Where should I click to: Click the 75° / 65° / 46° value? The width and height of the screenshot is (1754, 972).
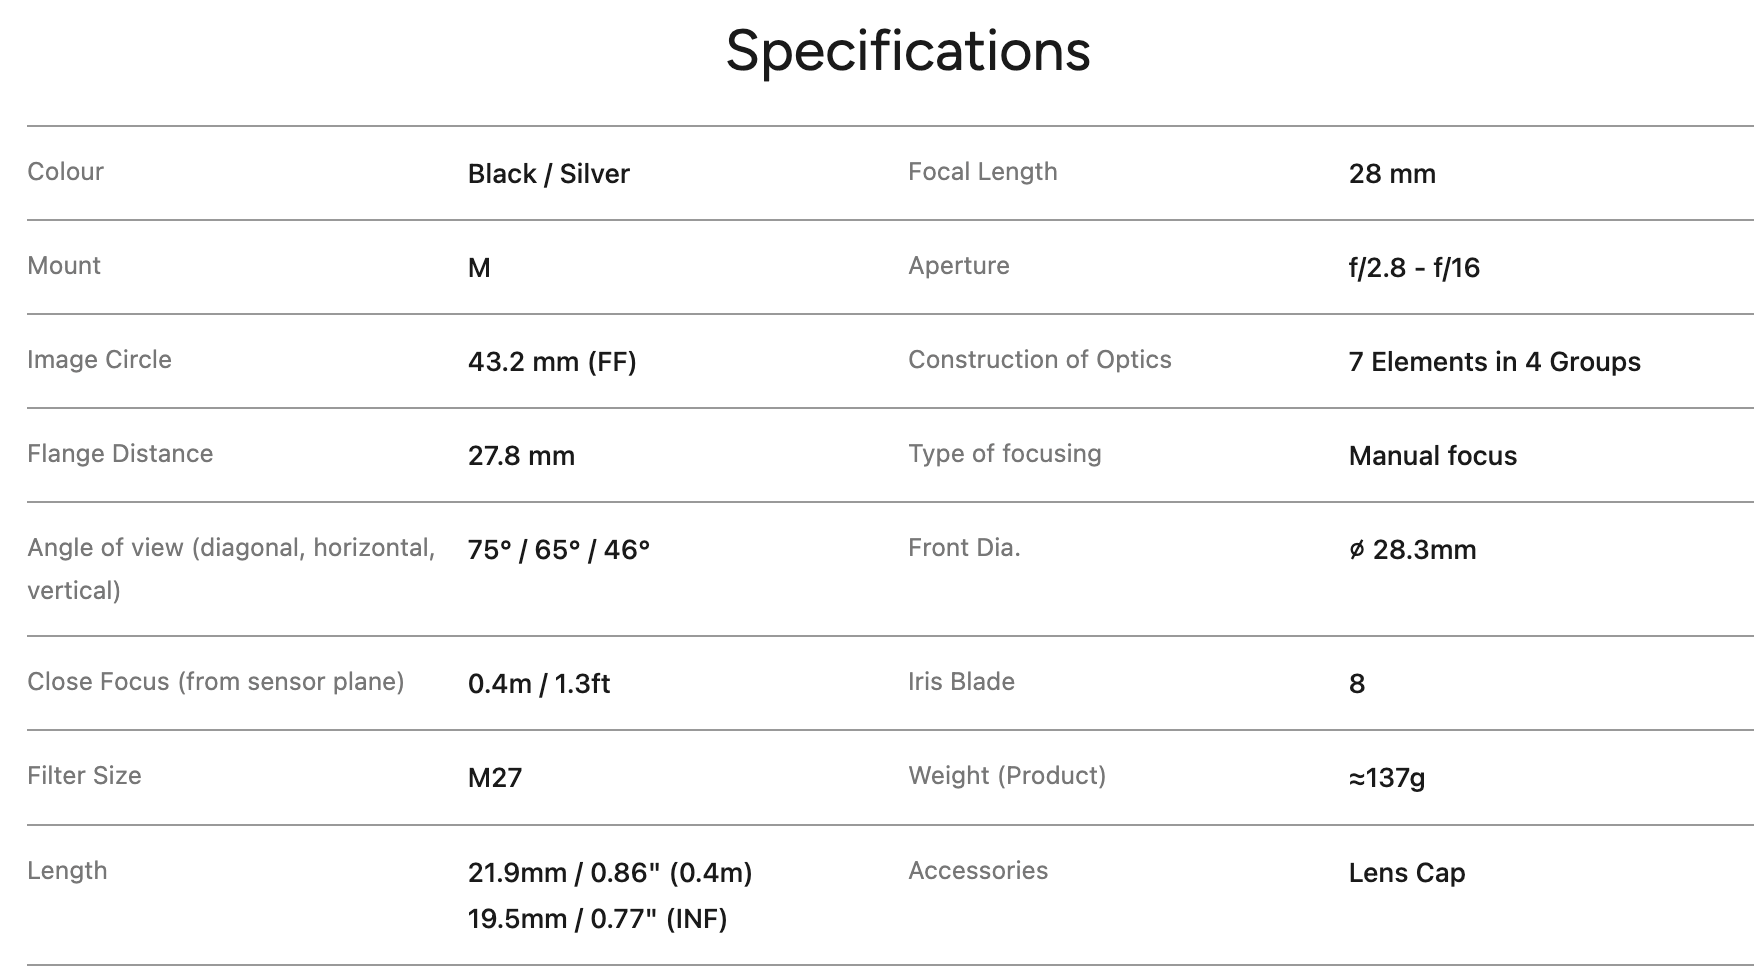pyautogui.click(x=558, y=550)
